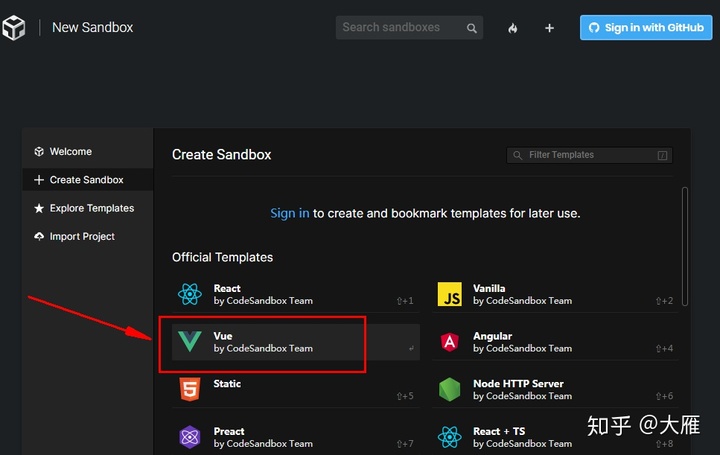This screenshot has height=455, width=720.
Task: Choose the Static template name
Action: tap(227, 383)
